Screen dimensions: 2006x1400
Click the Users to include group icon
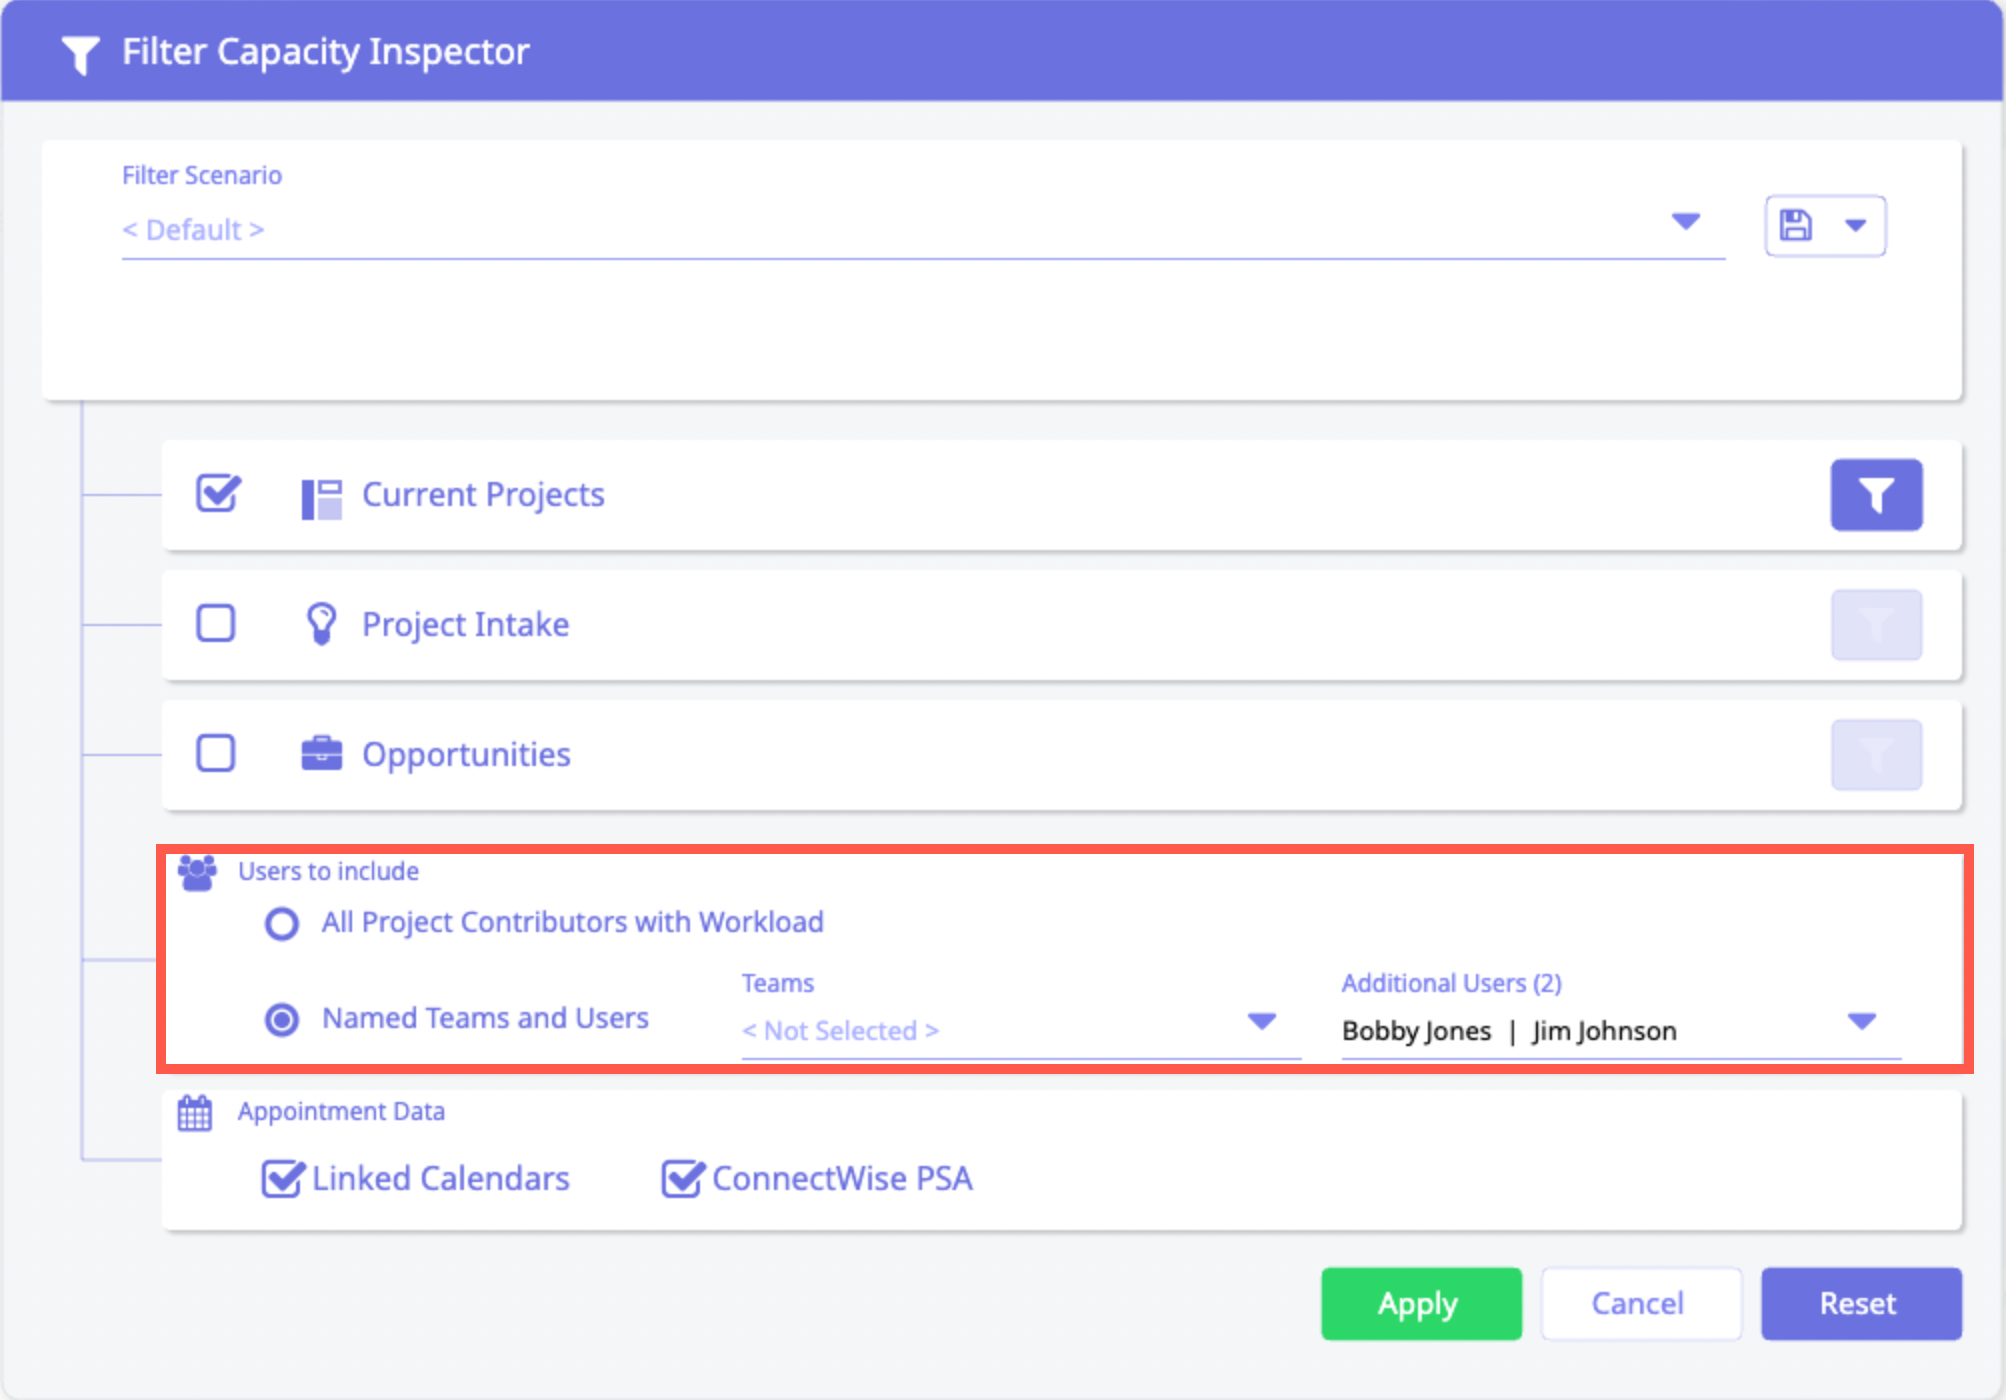pyautogui.click(x=197, y=872)
